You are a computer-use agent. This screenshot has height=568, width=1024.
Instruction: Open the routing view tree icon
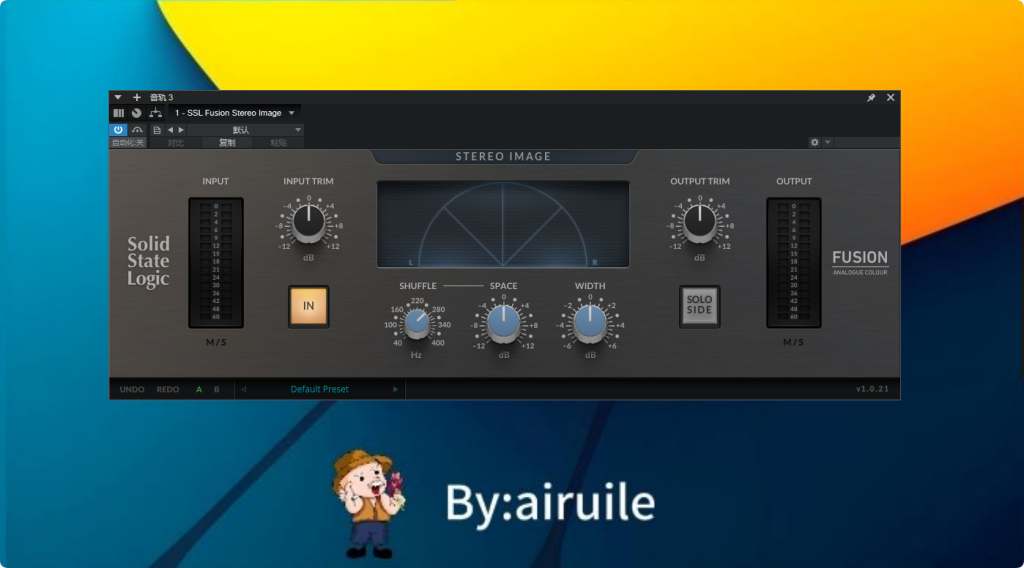tap(155, 113)
